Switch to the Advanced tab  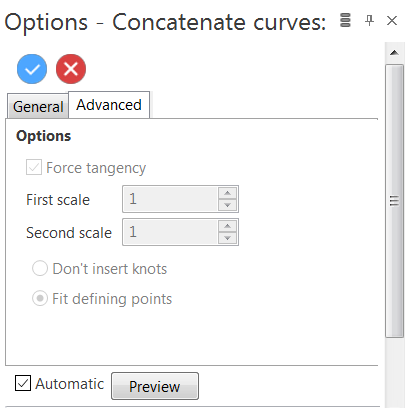coord(109,105)
